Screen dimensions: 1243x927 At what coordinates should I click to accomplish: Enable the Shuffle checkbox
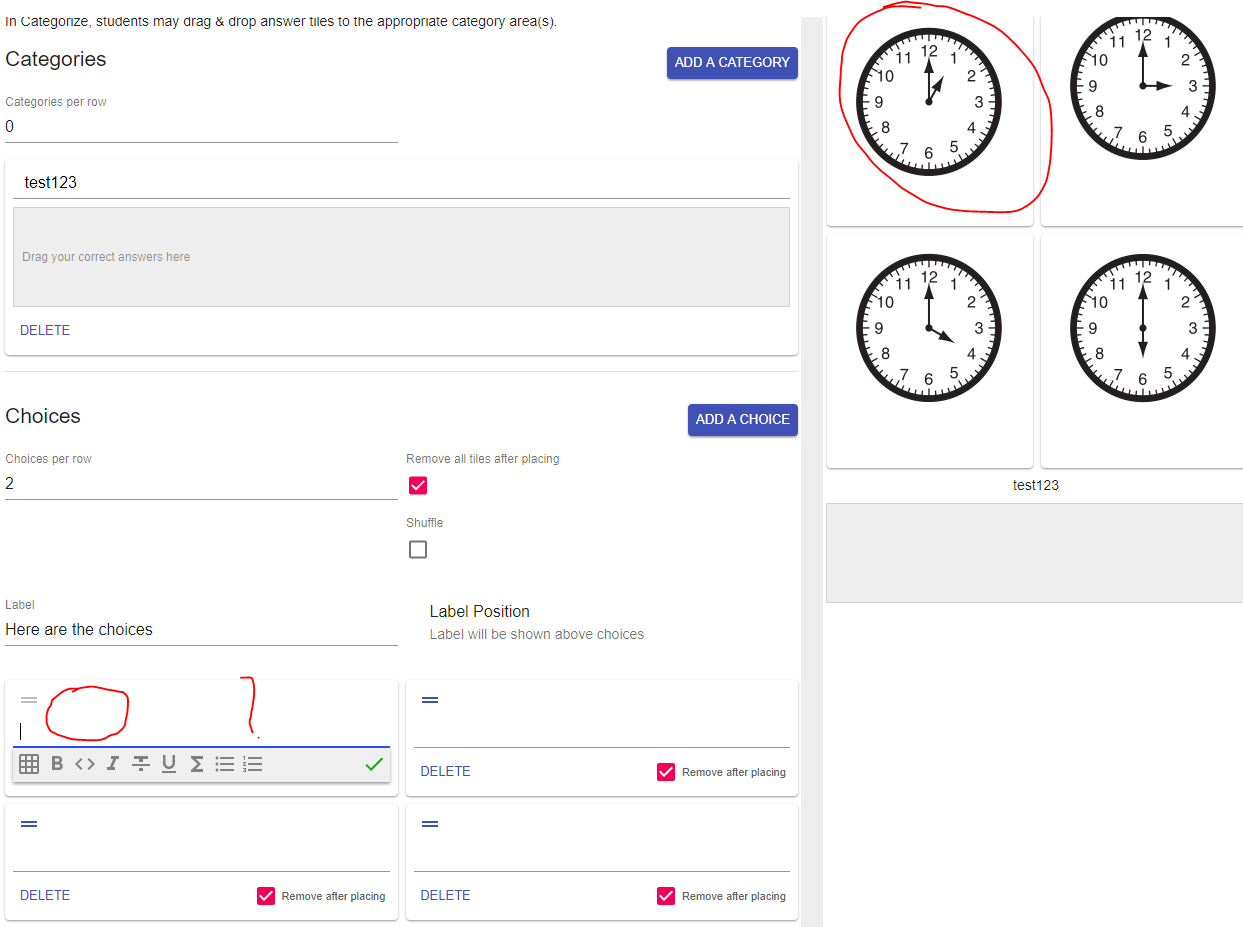click(x=418, y=550)
